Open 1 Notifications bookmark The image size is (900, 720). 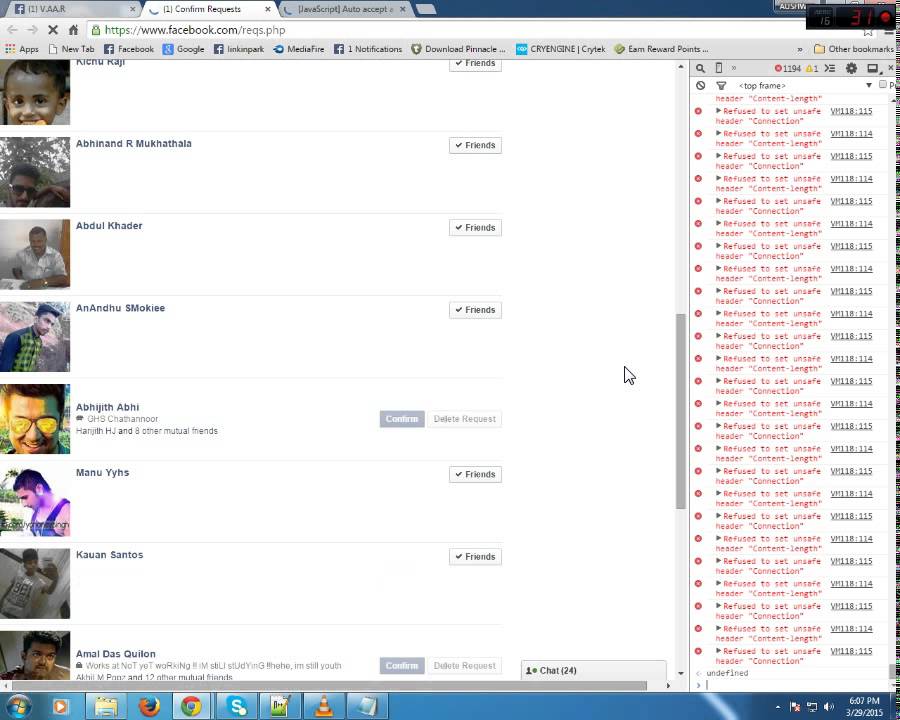(368, 49)
